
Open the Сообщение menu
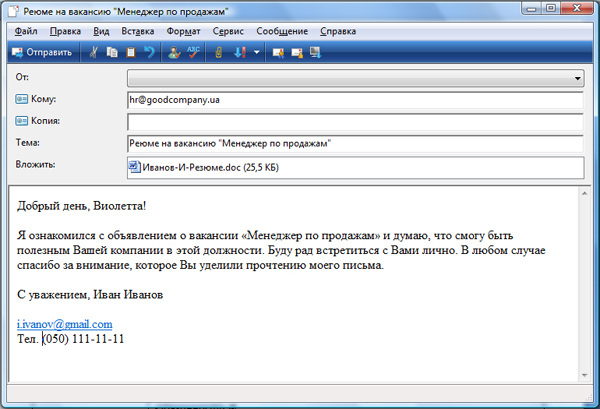click(282, 31)
